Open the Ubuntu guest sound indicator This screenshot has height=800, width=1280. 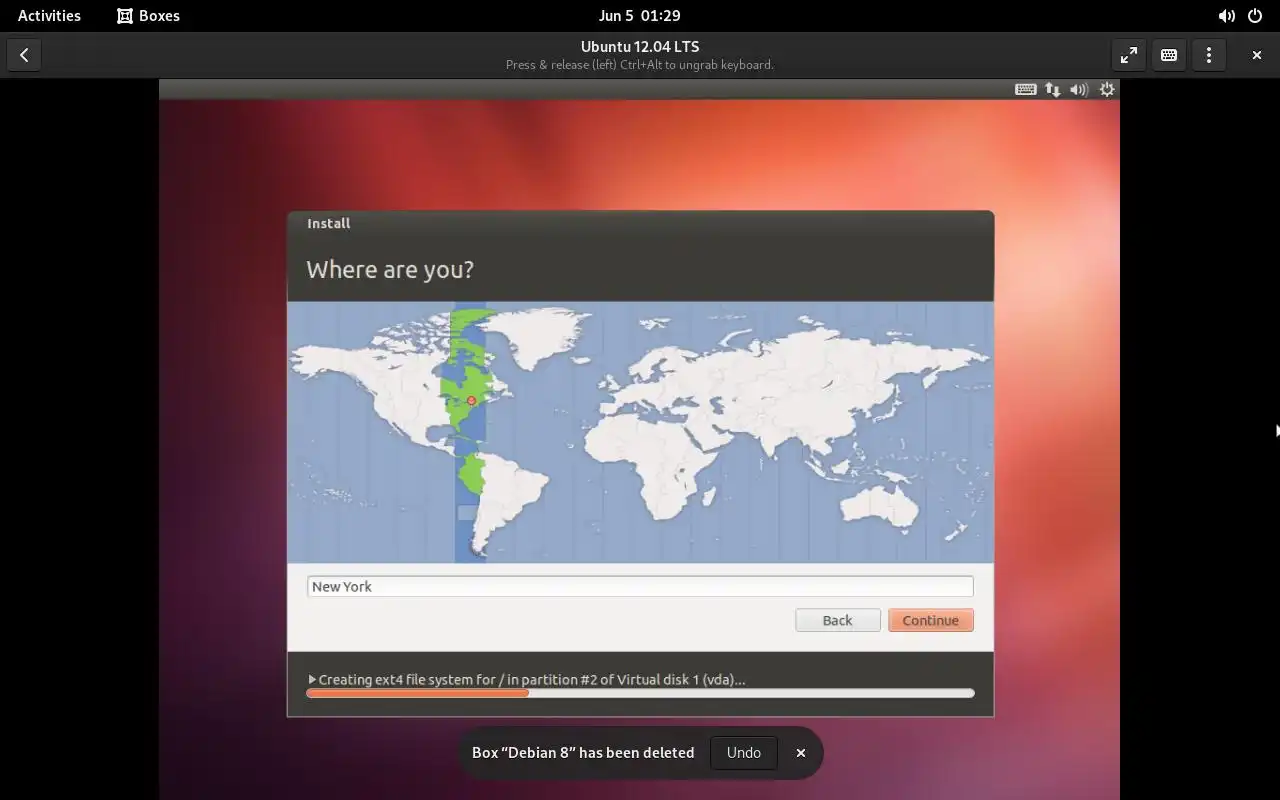(1079, 89)
